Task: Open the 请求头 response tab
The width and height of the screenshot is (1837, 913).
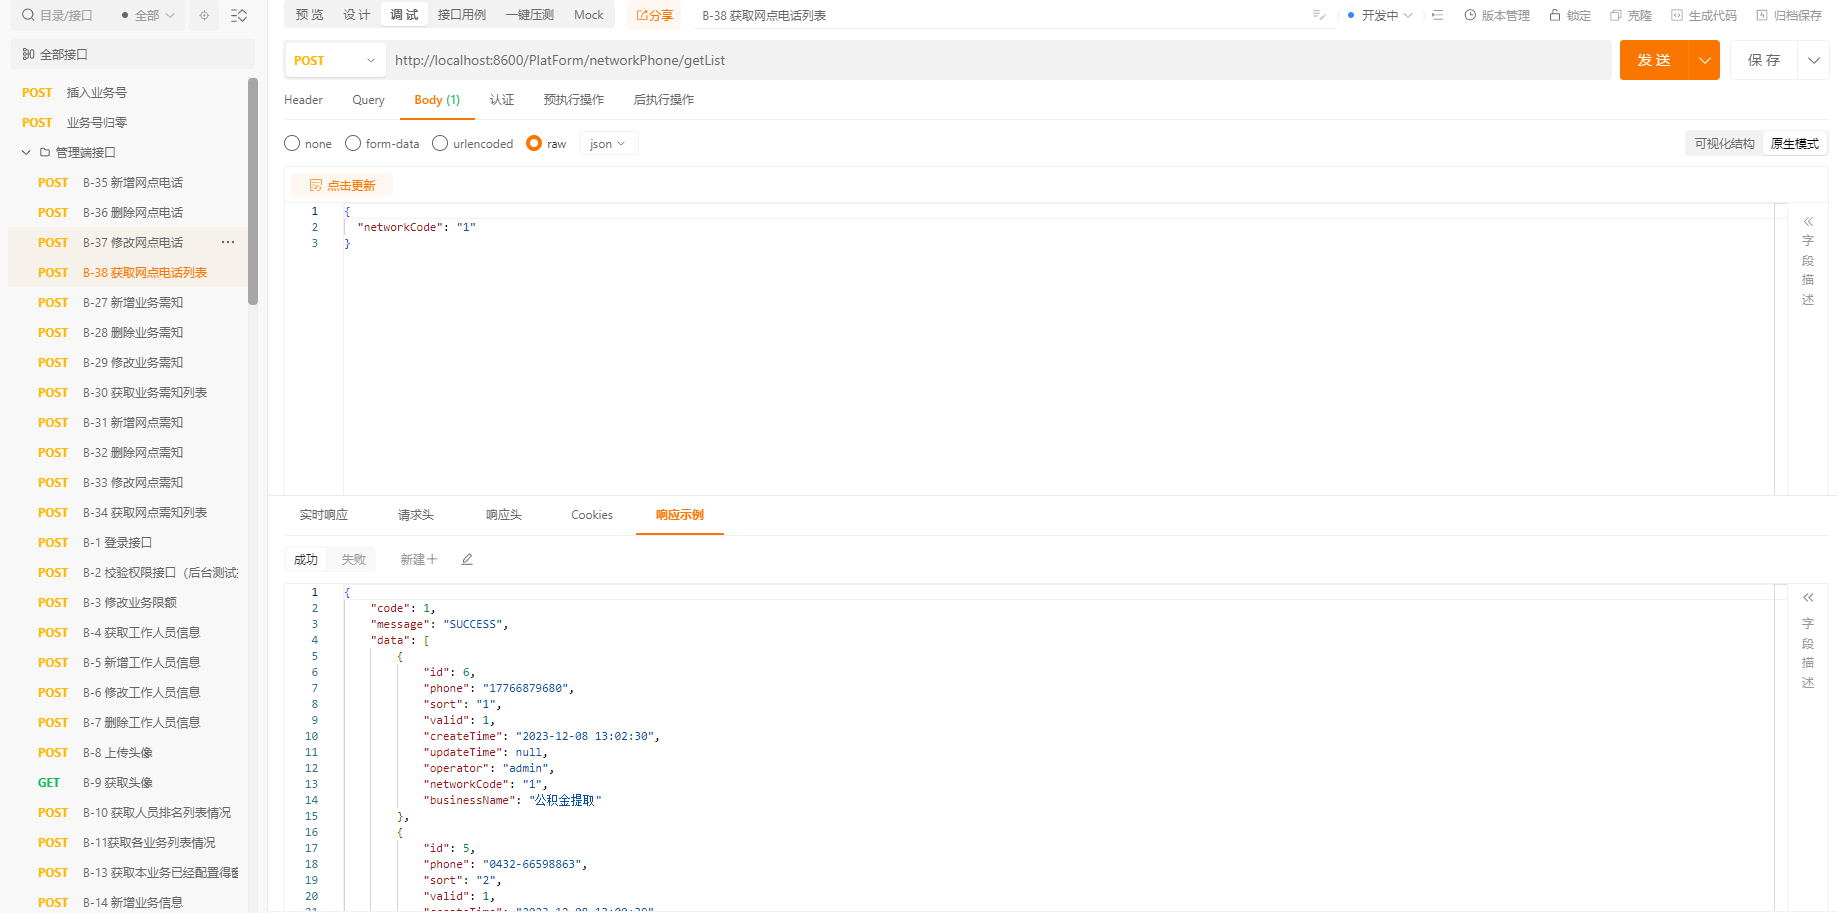Action: 416,515
